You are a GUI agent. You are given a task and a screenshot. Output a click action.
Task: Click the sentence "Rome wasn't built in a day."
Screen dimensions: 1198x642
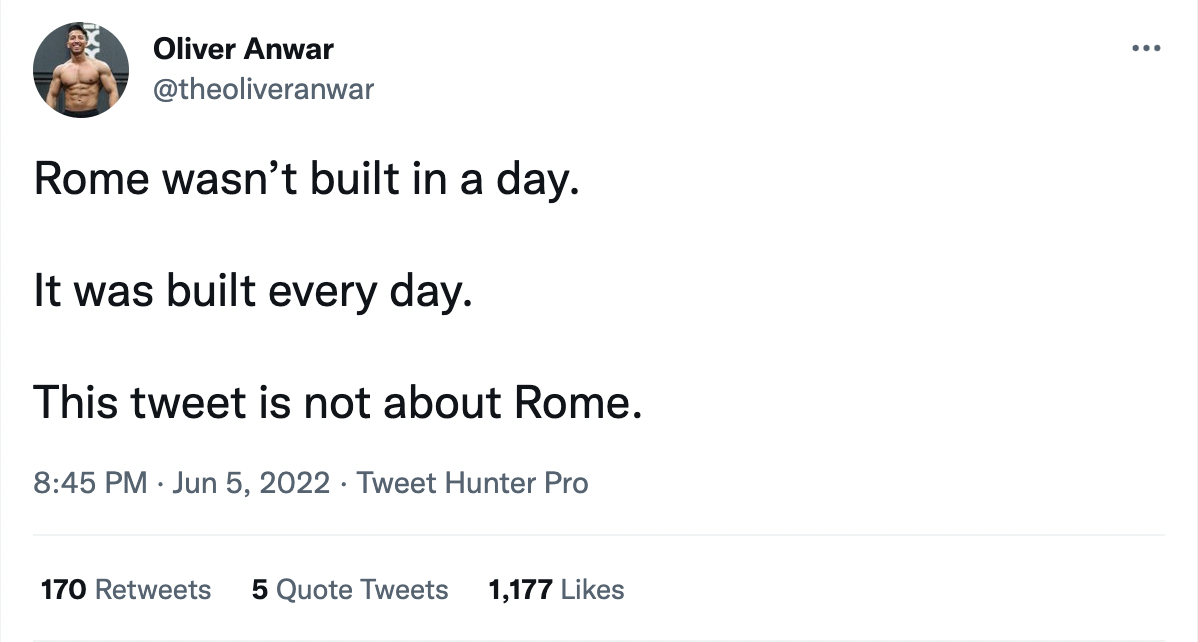pyautogui.click(x=307, y=179)
